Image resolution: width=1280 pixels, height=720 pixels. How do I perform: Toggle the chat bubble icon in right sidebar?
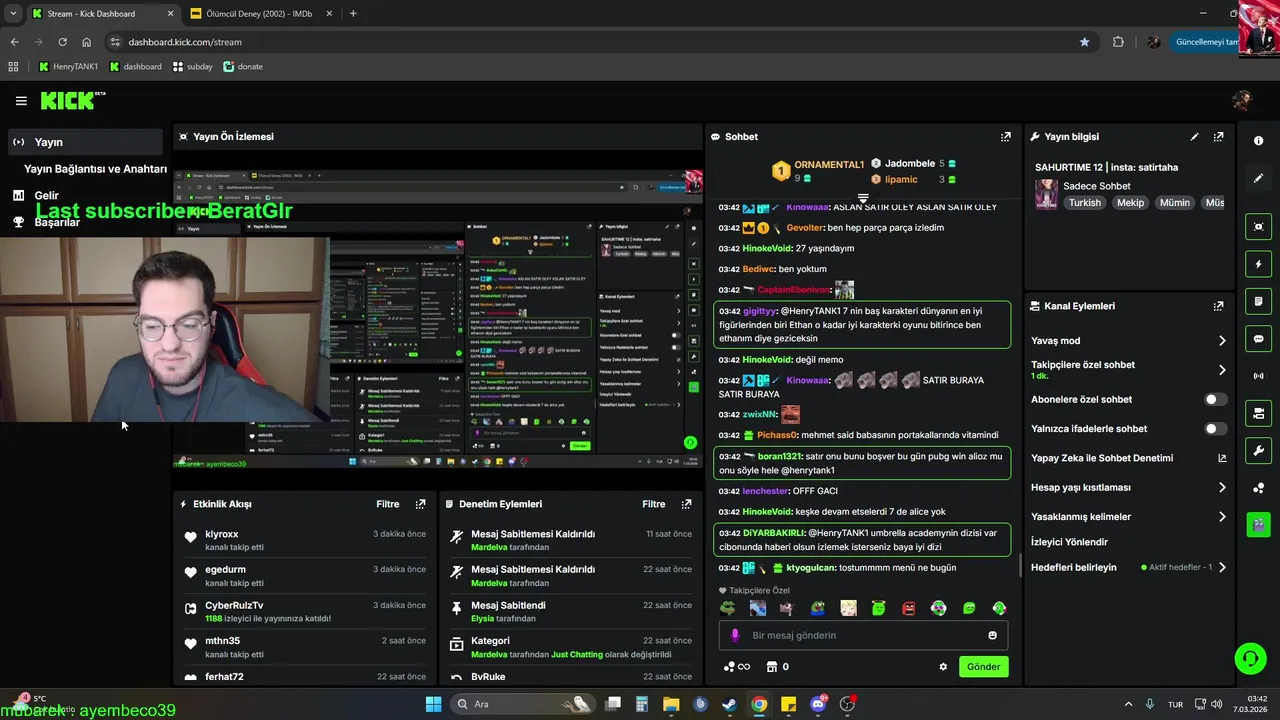point(1259,339)
